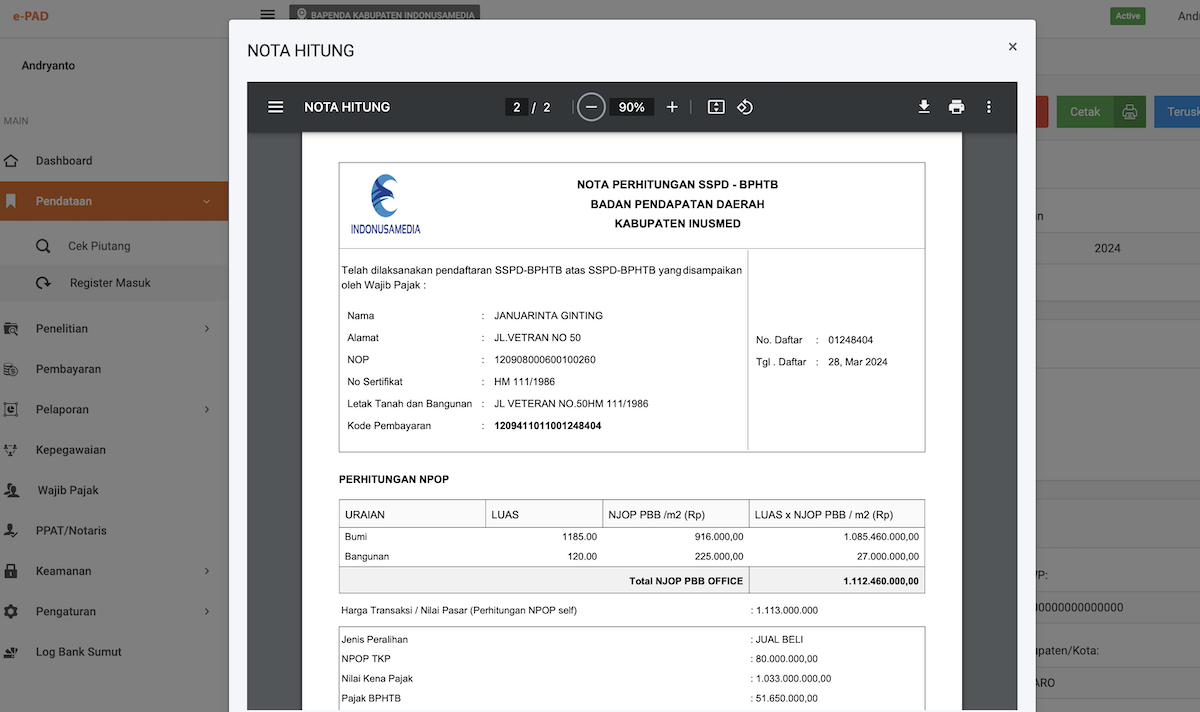This screenshot has height=712, width=1200.
Task: Click the 90% zoom level field
Action: point(631,107)
